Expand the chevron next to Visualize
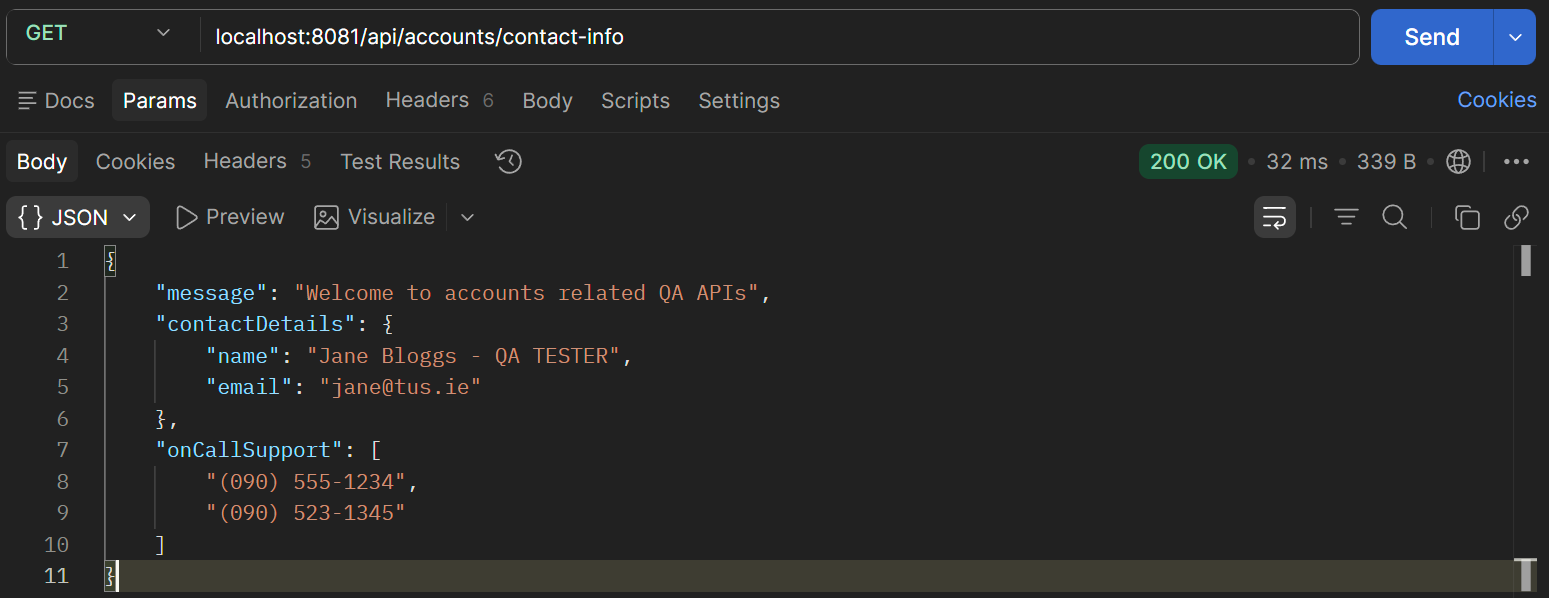1549x598 pixels. point(467,217)
